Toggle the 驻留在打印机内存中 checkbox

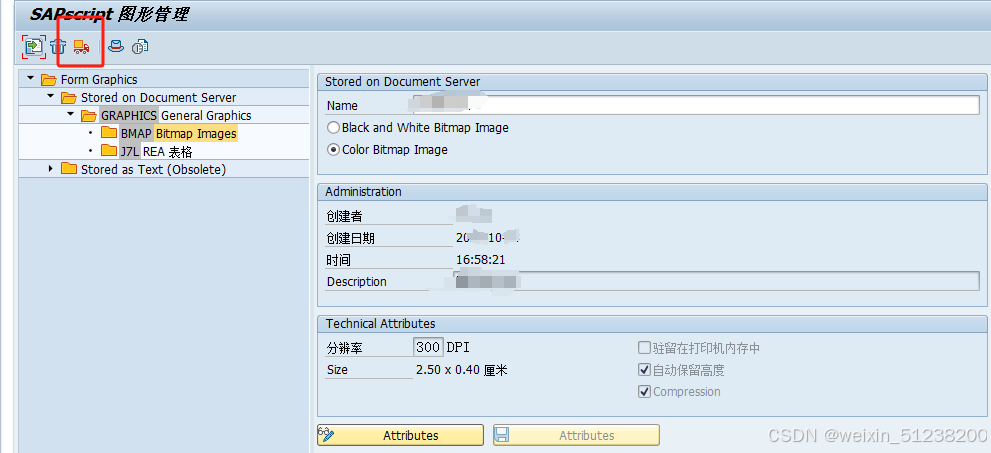pyautogui.click(x=644, y=348)
